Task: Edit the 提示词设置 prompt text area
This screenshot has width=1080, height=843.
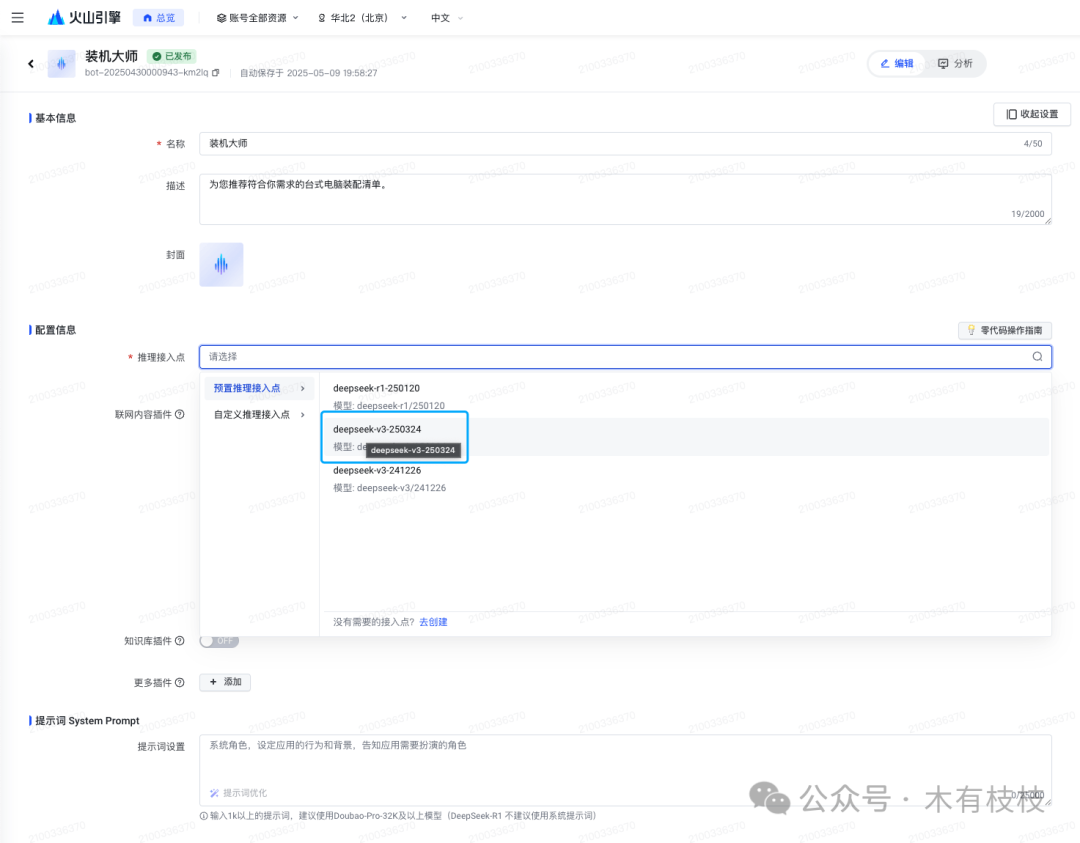Action: click(x=625, y=770)
